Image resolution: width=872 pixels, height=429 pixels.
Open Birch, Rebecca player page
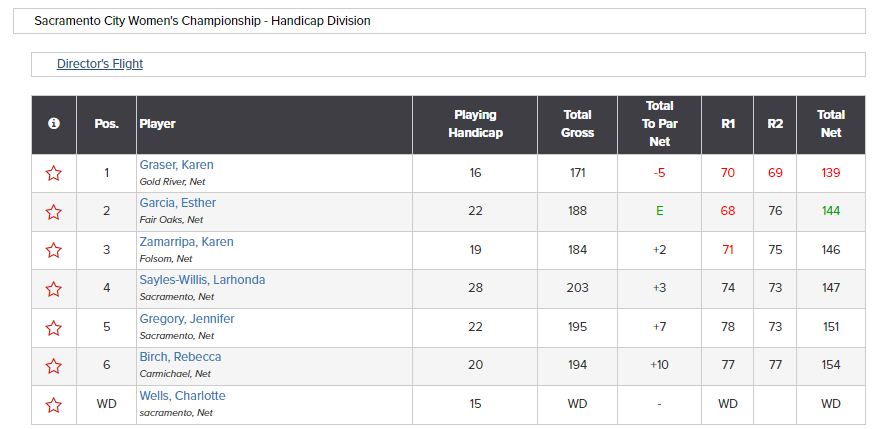click(x=180, y=357)
